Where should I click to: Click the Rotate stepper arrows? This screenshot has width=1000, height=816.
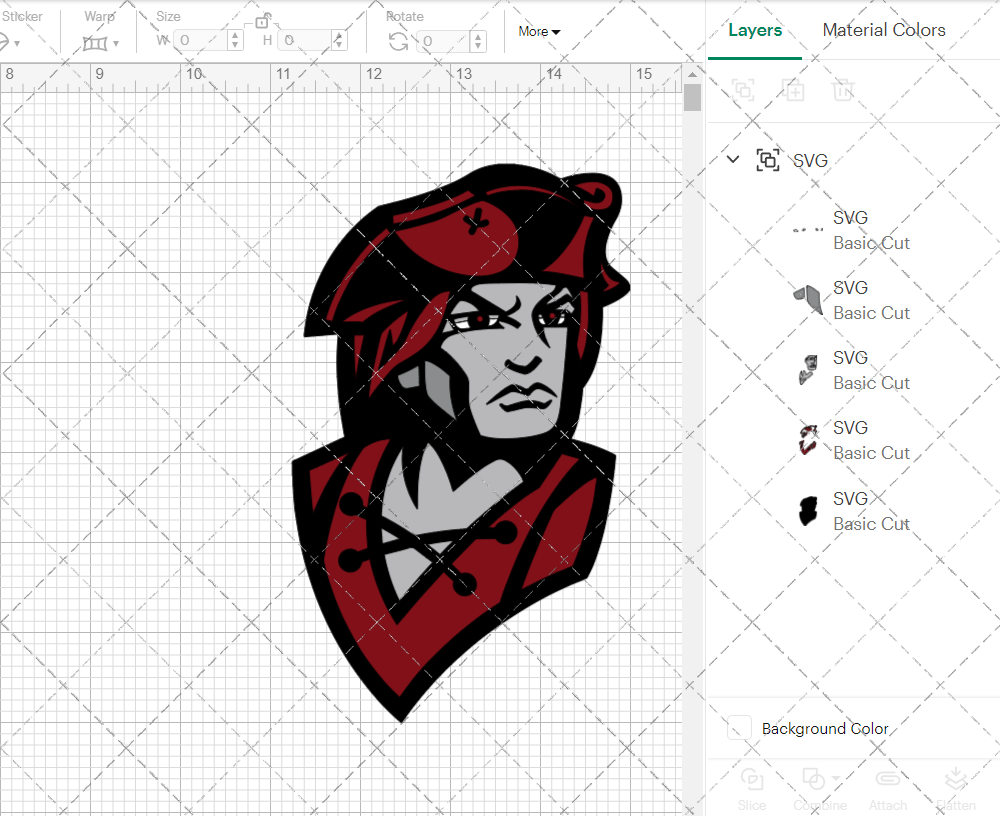pos(478,41)
